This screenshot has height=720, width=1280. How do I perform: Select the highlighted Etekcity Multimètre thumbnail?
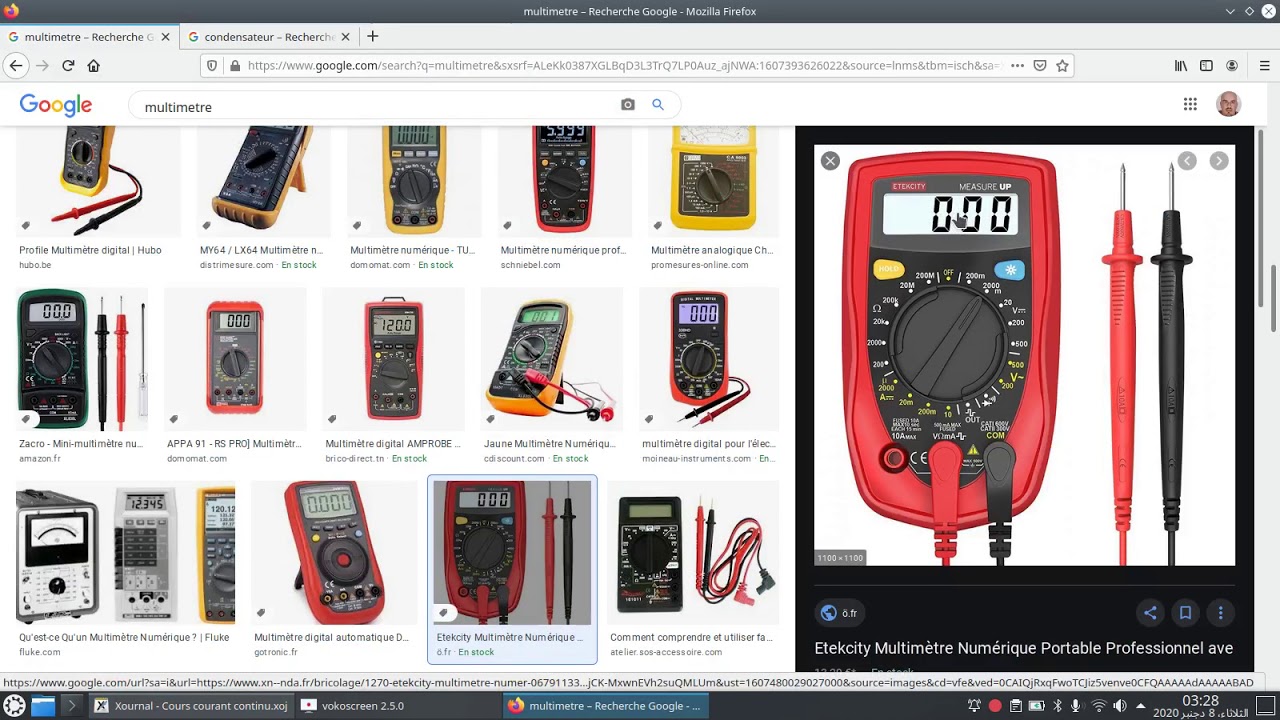tap(512, 552)
